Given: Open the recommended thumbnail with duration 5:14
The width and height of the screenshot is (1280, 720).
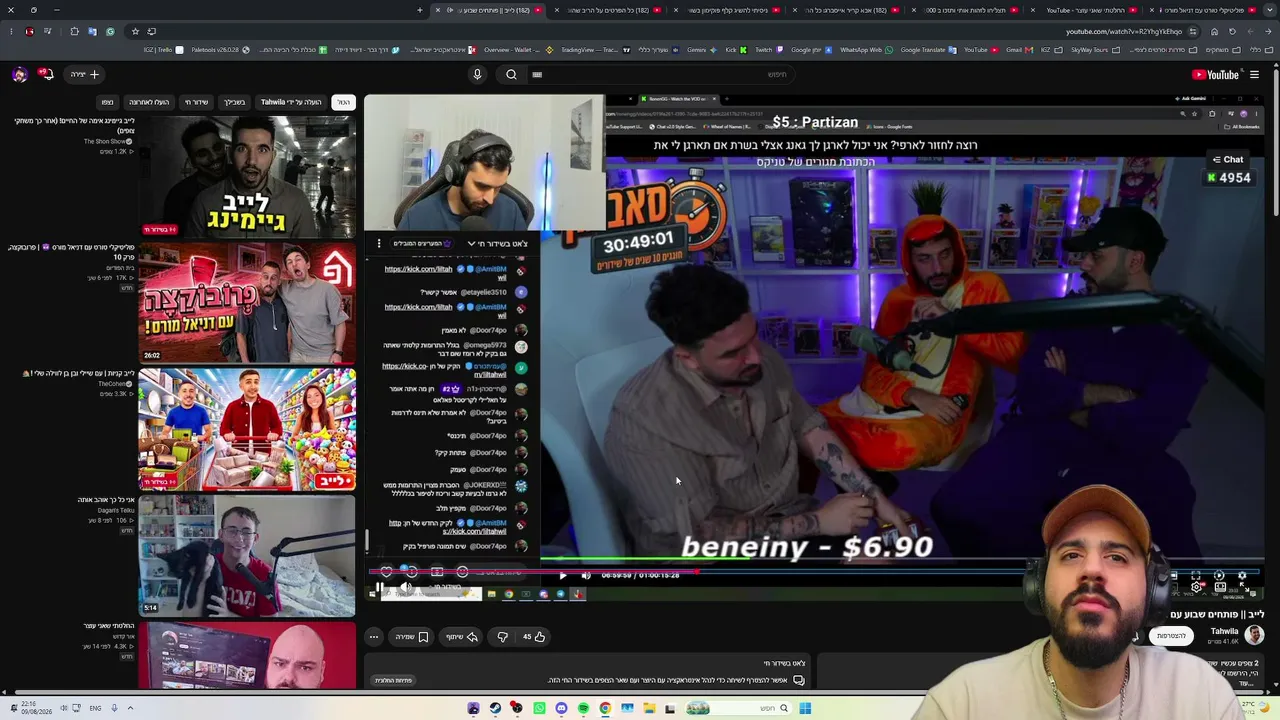Looking at the screenshot, I should pos(247,555).
